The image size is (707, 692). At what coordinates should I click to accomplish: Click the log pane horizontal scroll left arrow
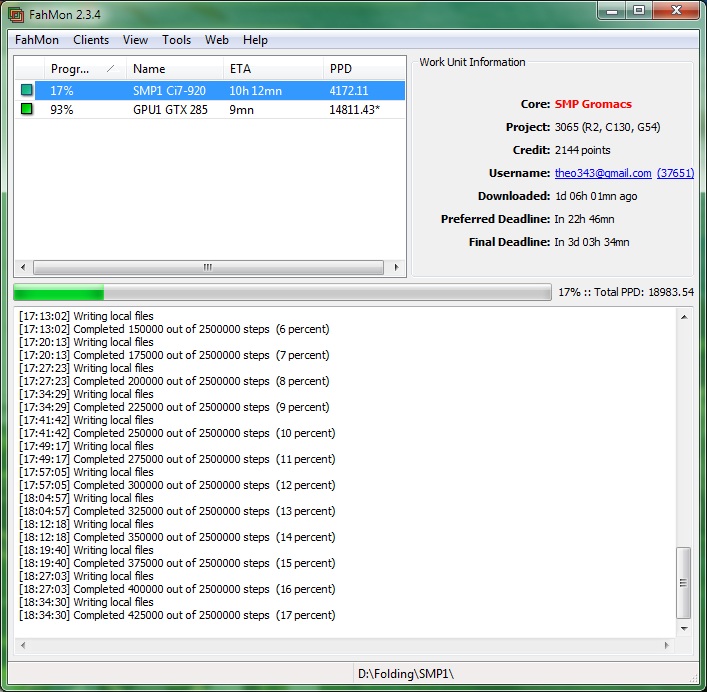pyautogui.click(x=23, y=645)
